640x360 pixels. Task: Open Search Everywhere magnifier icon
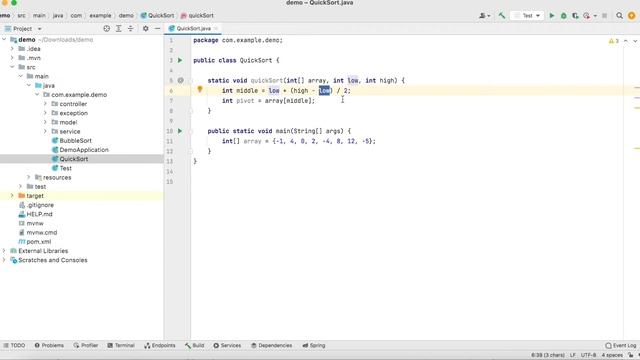(x=620, y=16)
